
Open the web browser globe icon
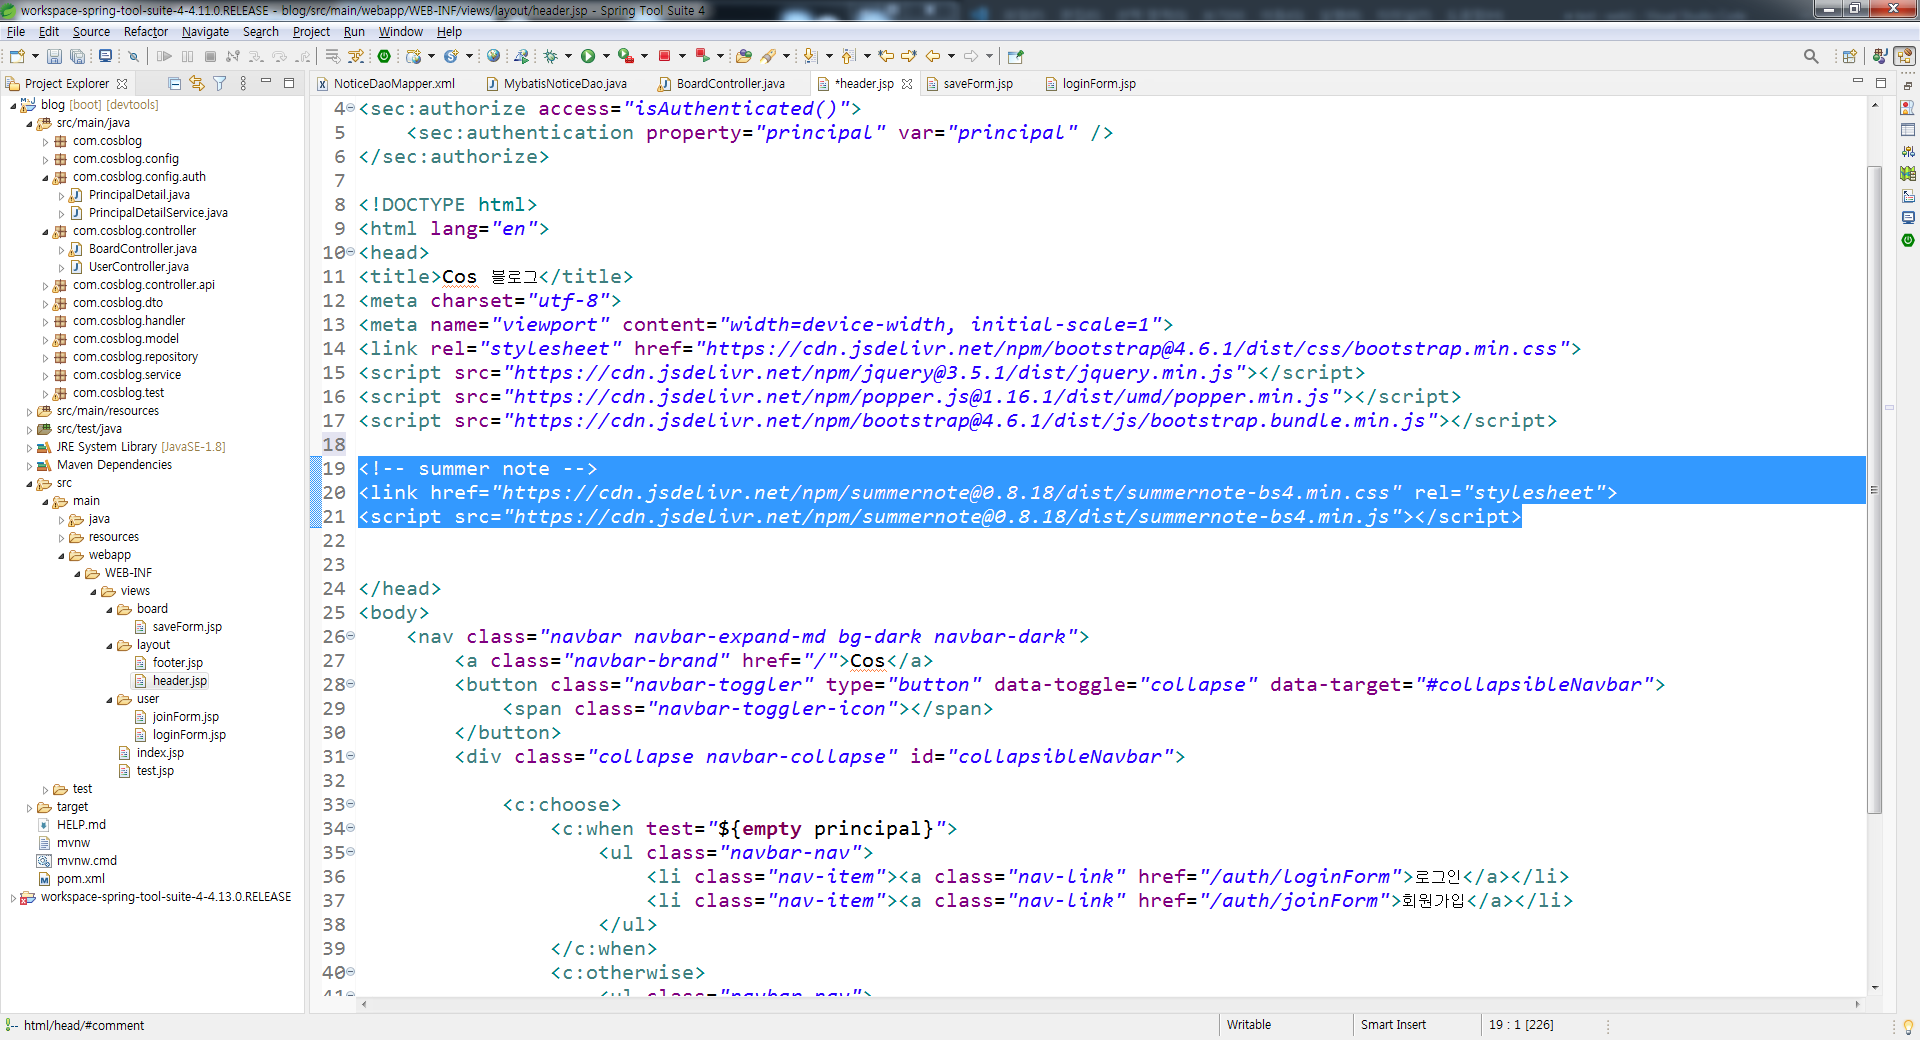[493, 56]
